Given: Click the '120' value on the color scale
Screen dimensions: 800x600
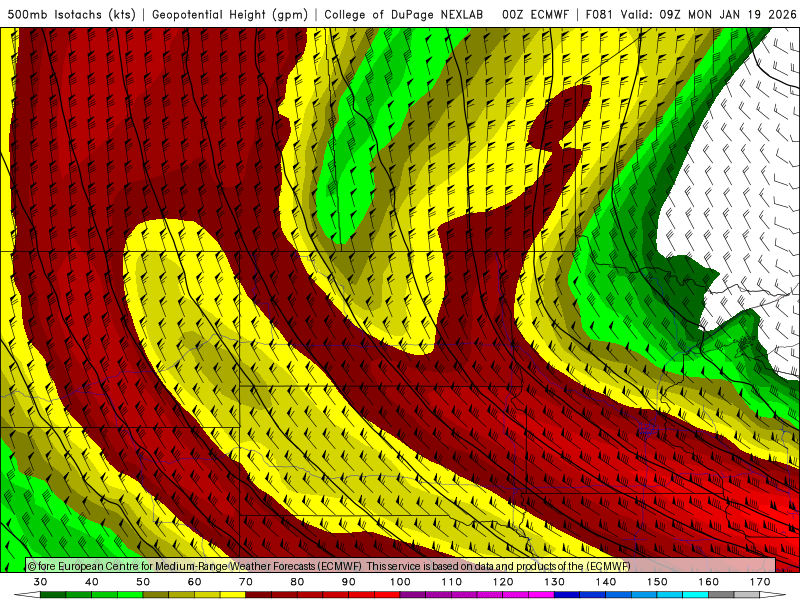Looking at the screenshot, I should 503,582.
